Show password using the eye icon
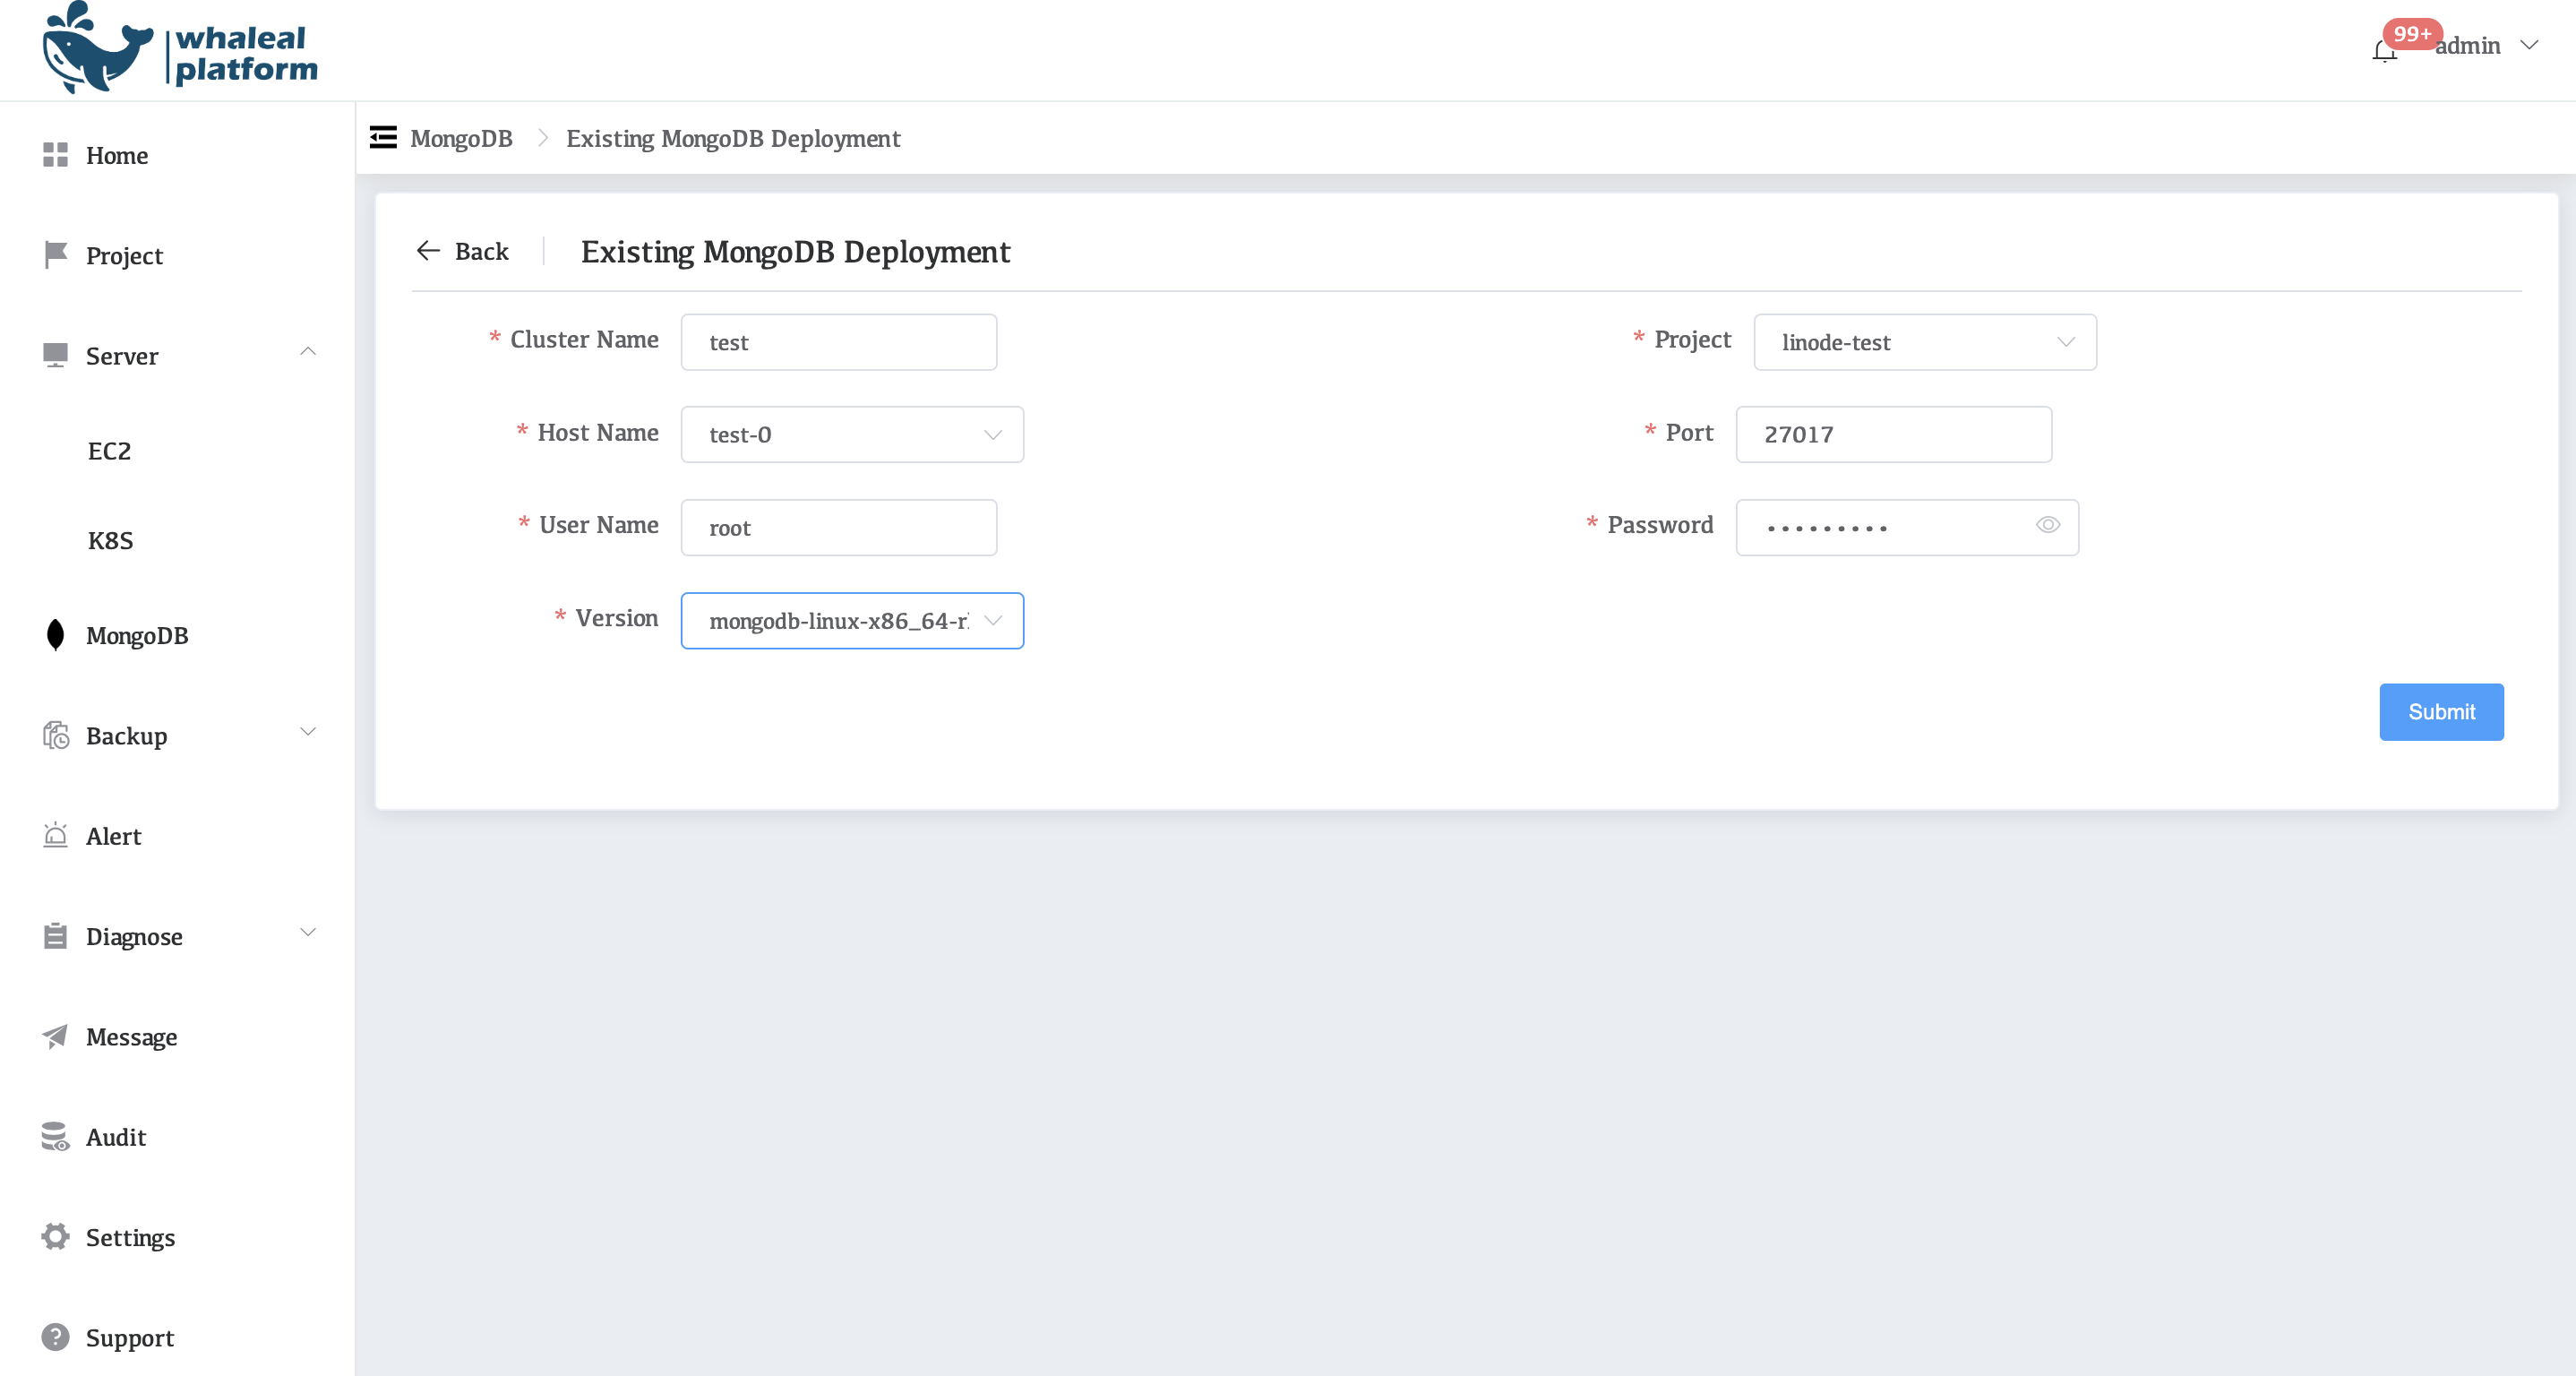Image resolution: width=2576 pixels, height=1376 pixels. (x=2047, y=525)
